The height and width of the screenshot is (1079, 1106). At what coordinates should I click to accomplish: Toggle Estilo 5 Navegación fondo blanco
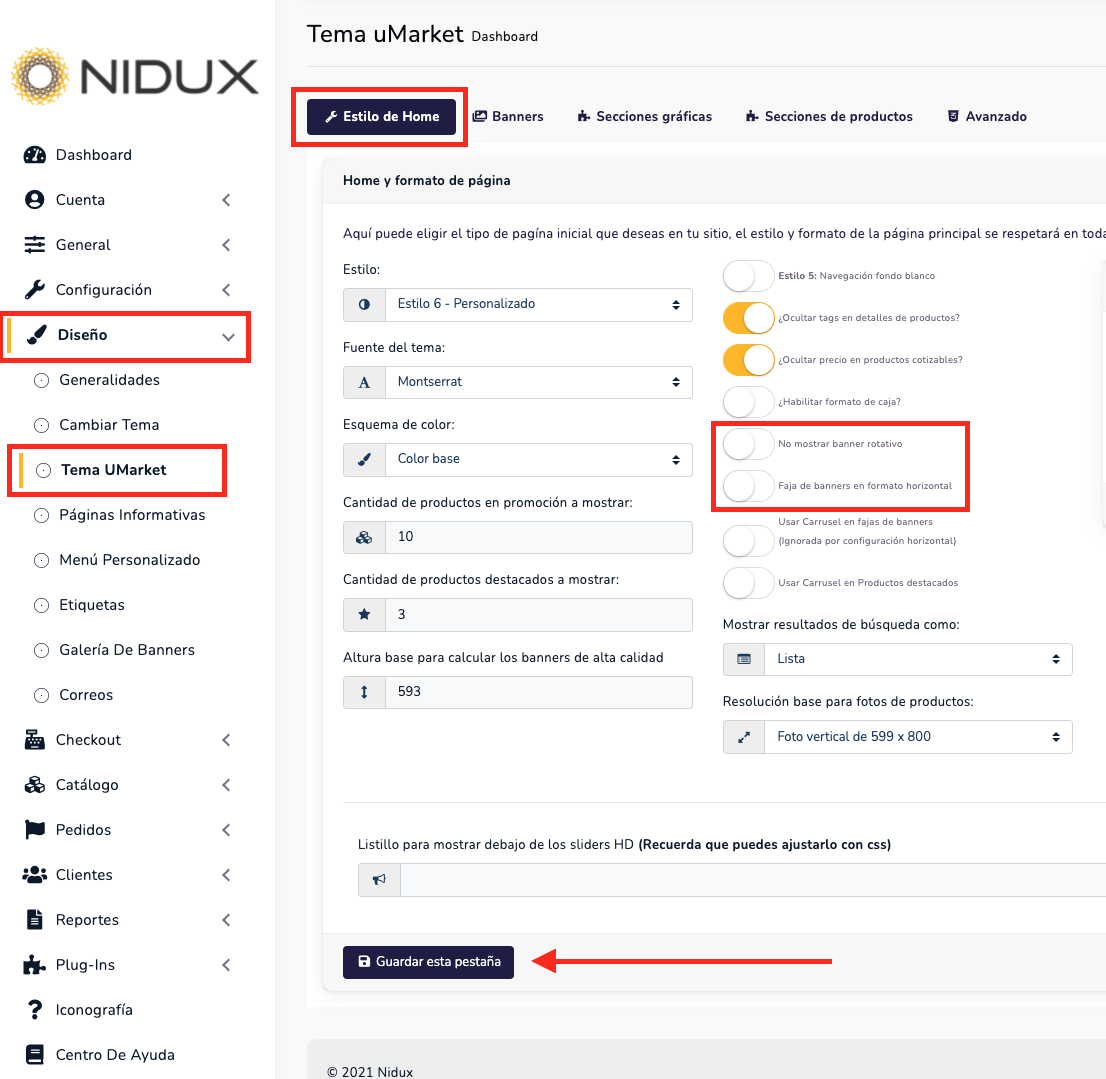[x=748, y=276]
